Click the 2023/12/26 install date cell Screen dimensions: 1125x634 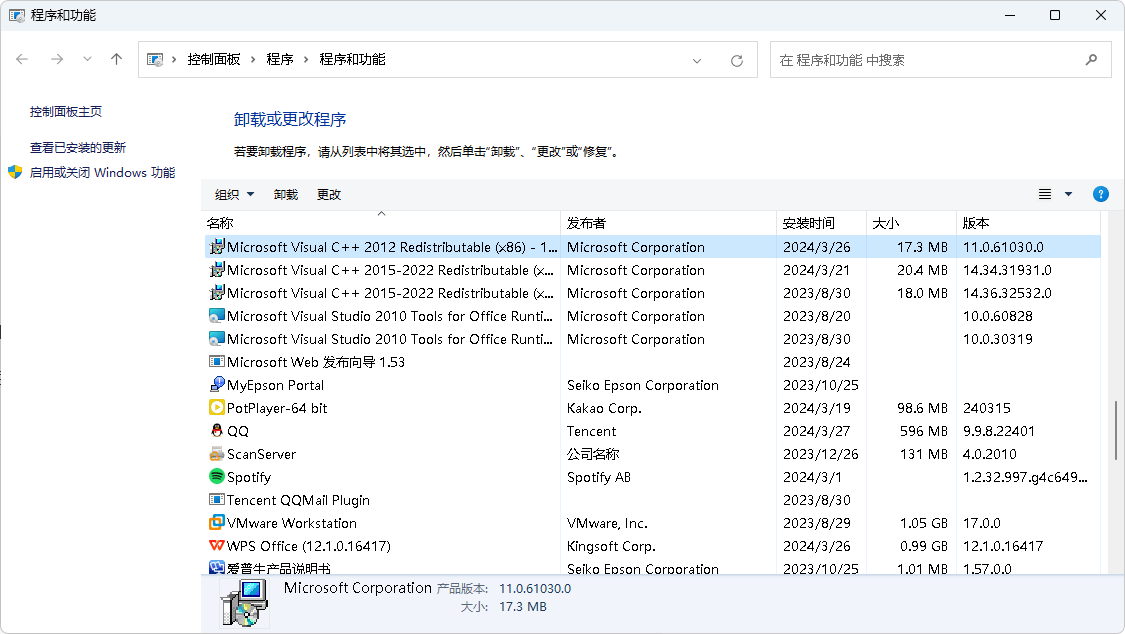coord(820,454)
